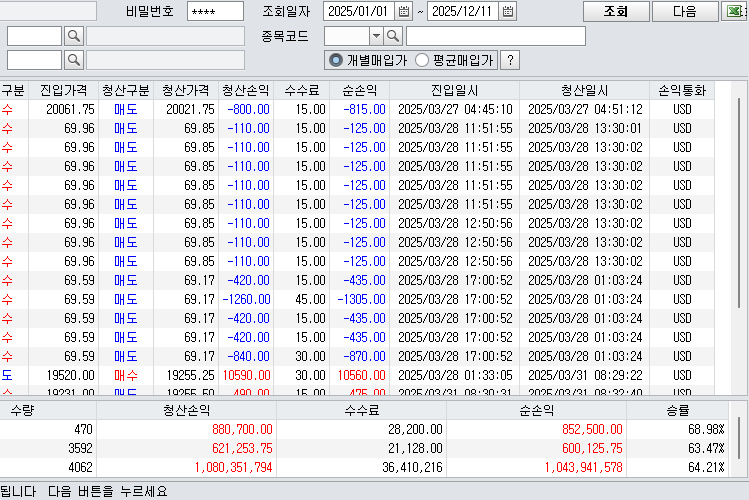749x500 pixels.
Task: Select net profit cell -1305.00
Action: point(362,299)
